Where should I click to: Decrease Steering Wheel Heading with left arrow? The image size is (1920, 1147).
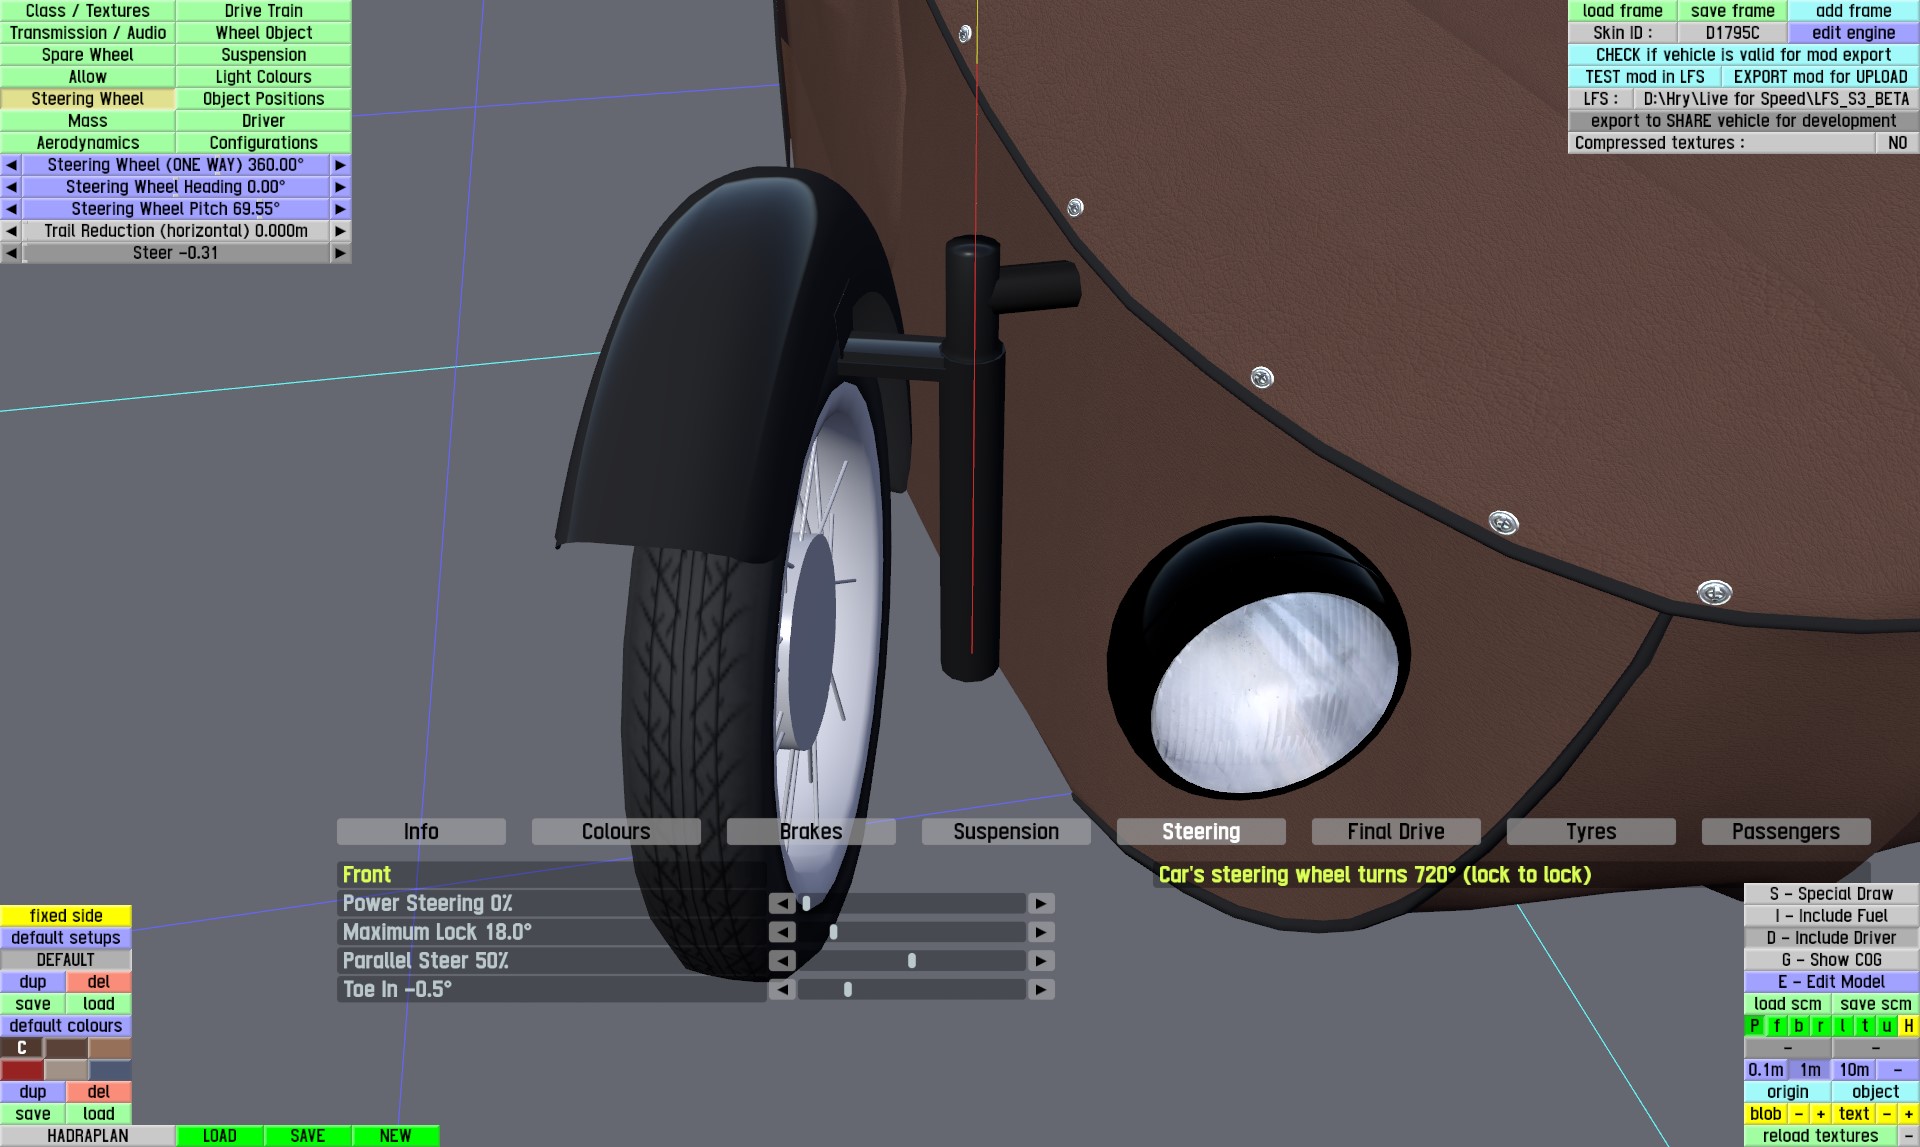(x=11, y=187)
